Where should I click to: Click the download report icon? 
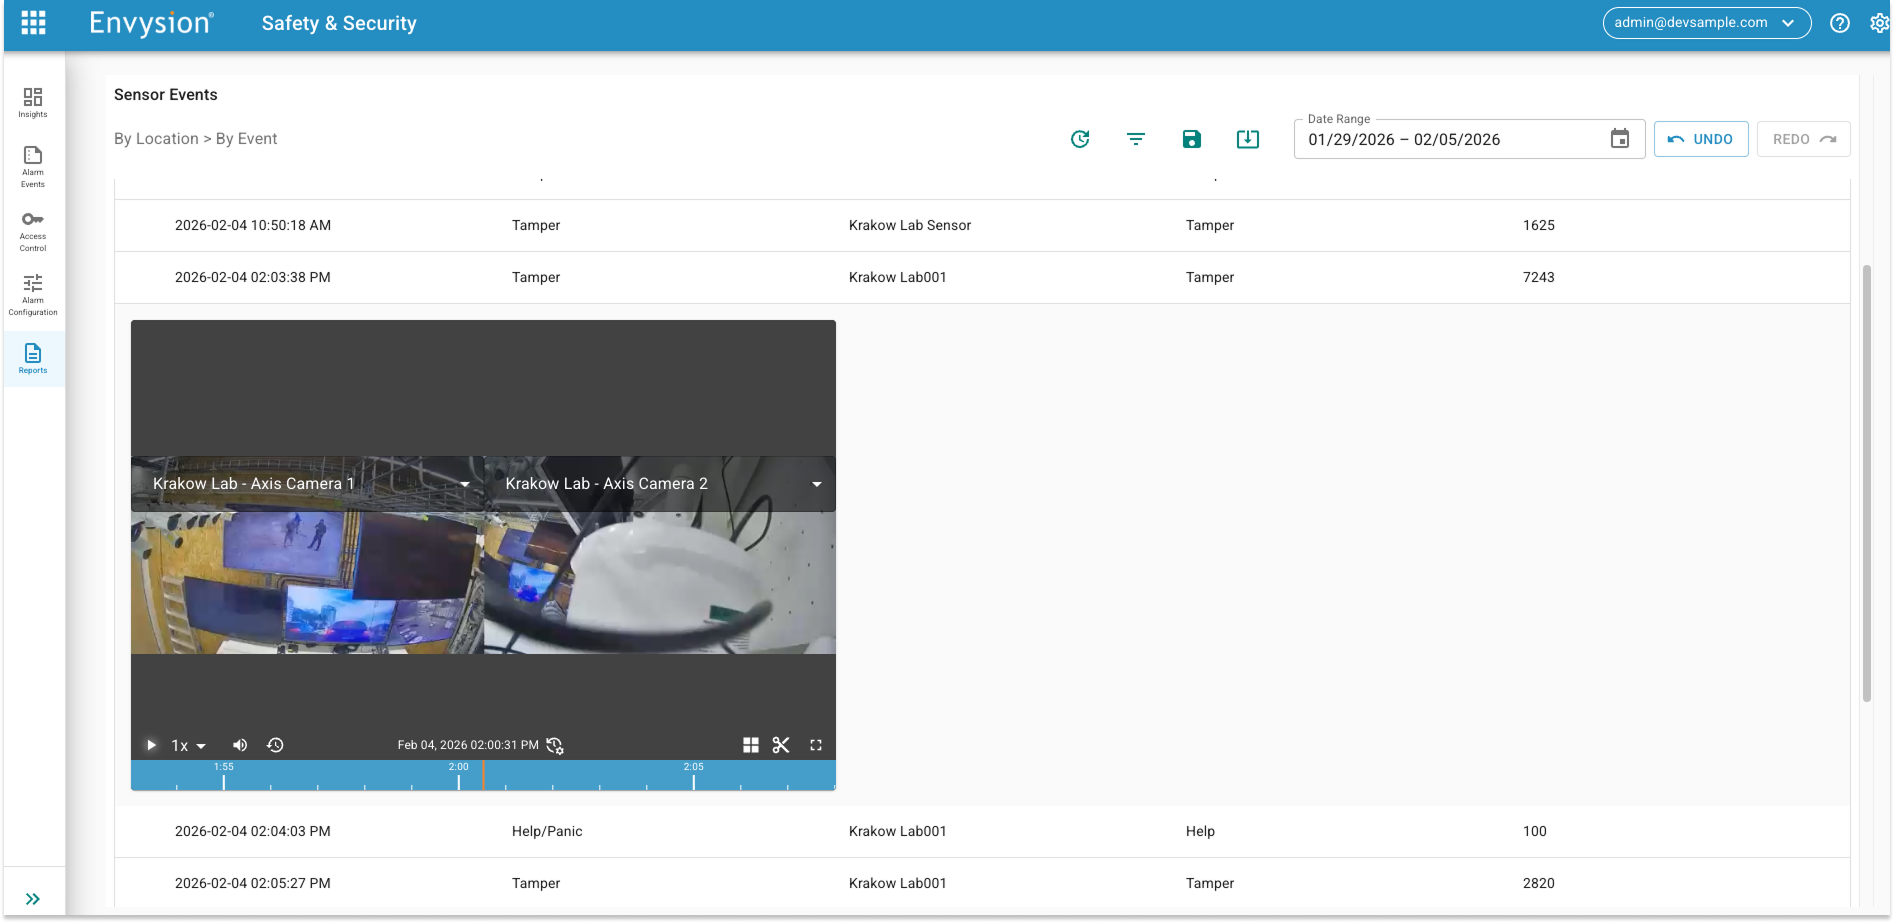pyautogui.click(x=1247, y=139)
